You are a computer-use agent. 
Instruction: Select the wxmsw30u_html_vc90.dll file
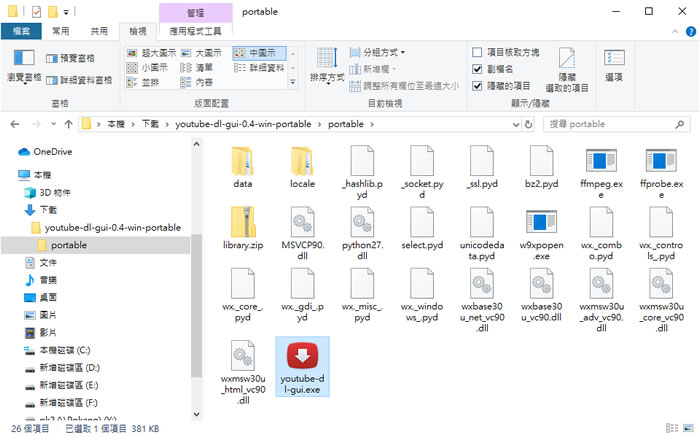(242, 372)
